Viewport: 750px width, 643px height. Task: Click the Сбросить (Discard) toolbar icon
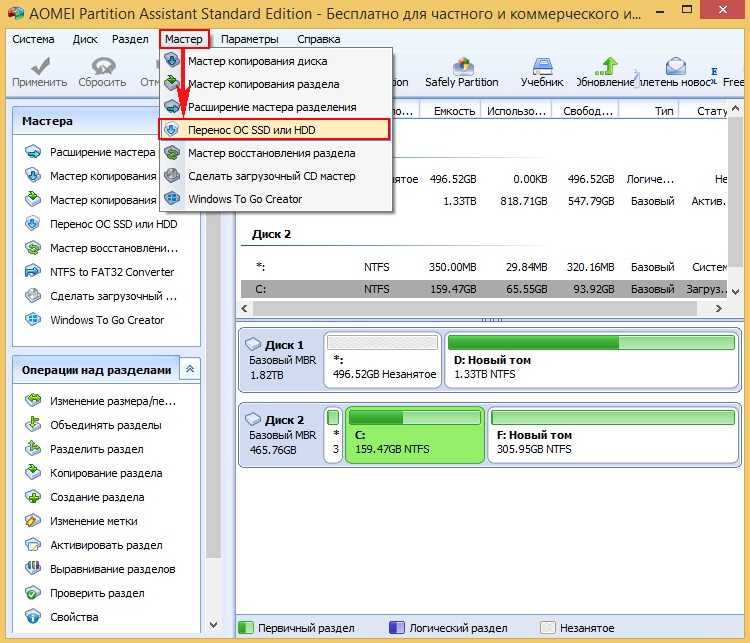[102, 68]
